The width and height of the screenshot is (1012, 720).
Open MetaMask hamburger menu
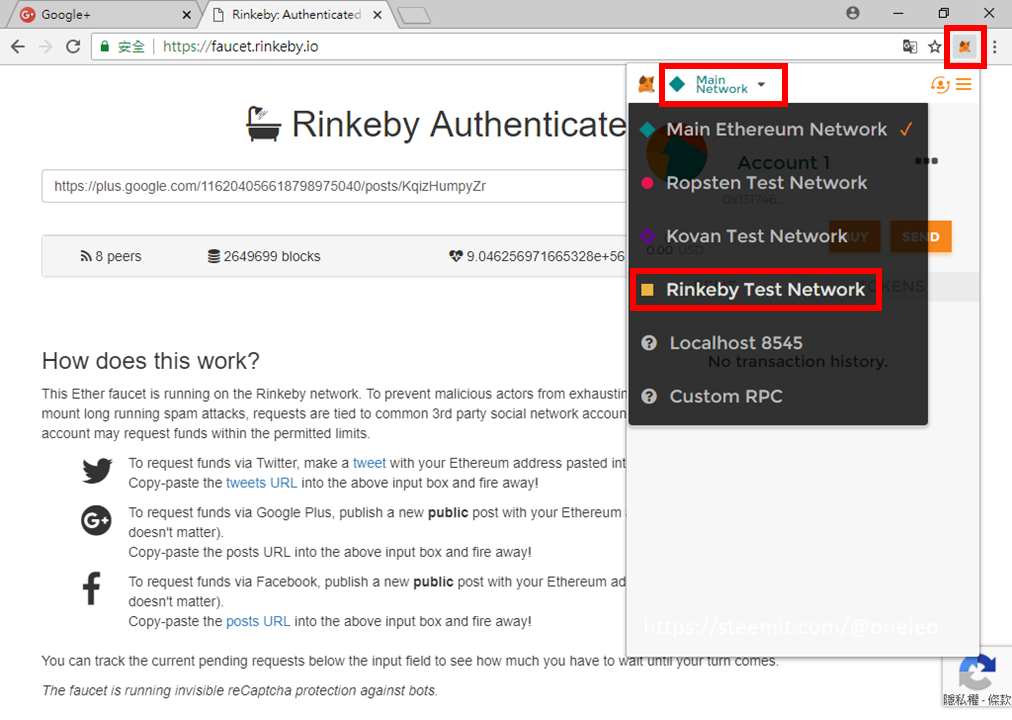pos(964,85)
